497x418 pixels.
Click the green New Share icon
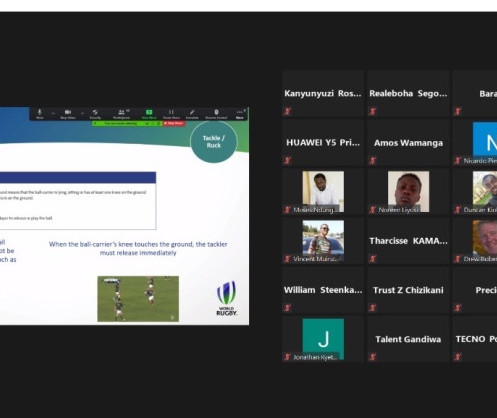click(149, 112)
